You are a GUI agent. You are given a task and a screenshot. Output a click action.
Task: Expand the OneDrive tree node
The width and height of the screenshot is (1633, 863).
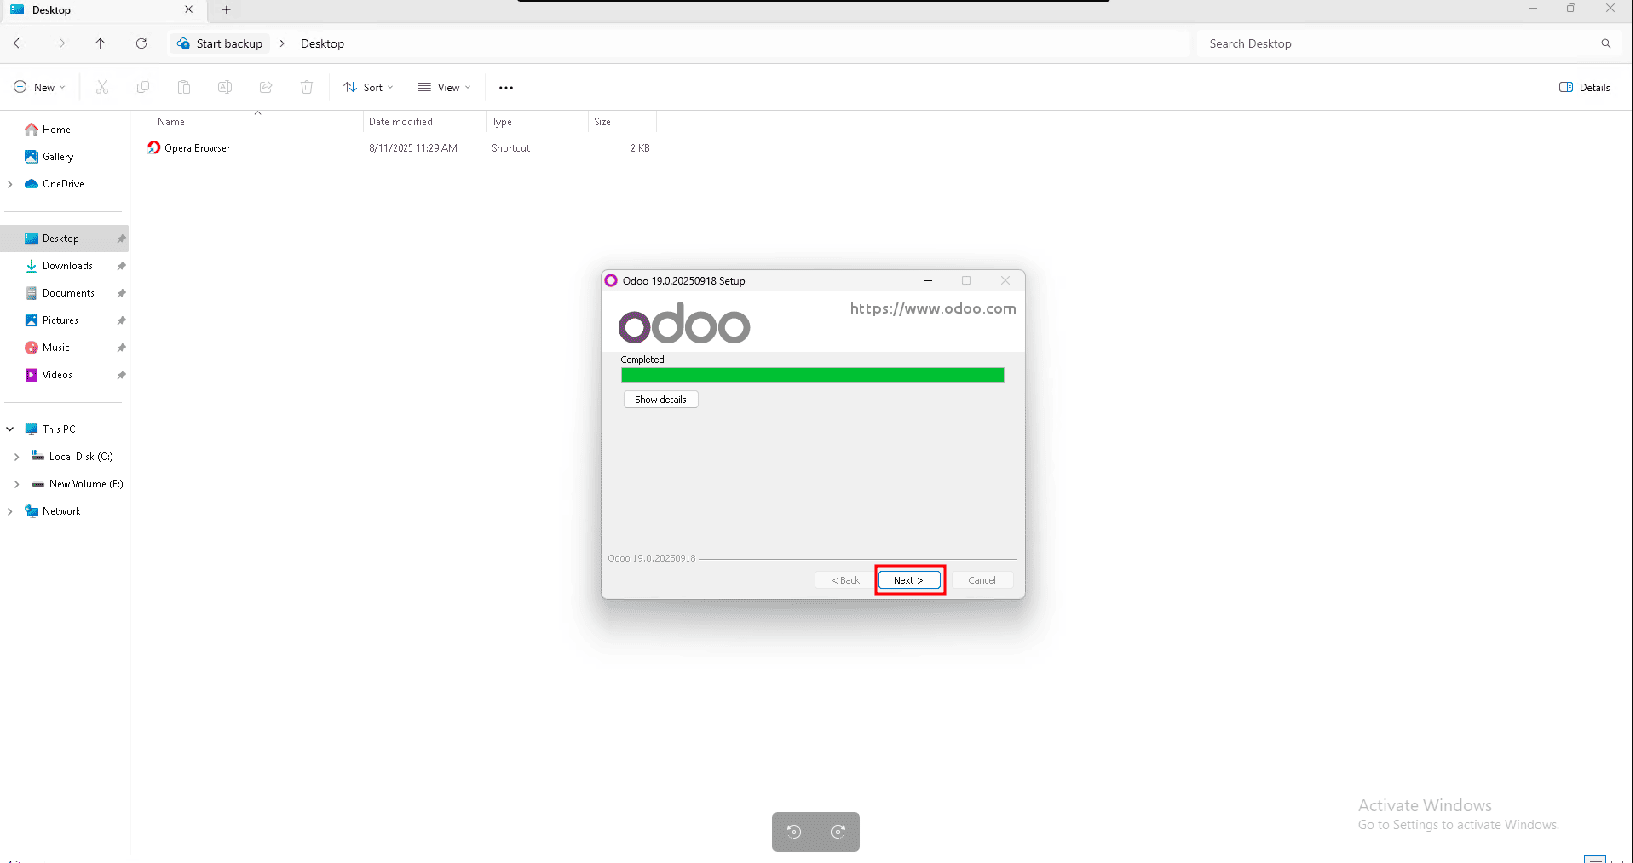(11, 184)
